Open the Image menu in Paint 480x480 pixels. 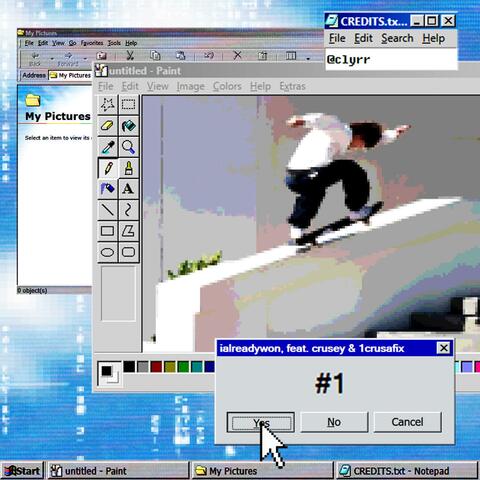click(x=190, y=86)
